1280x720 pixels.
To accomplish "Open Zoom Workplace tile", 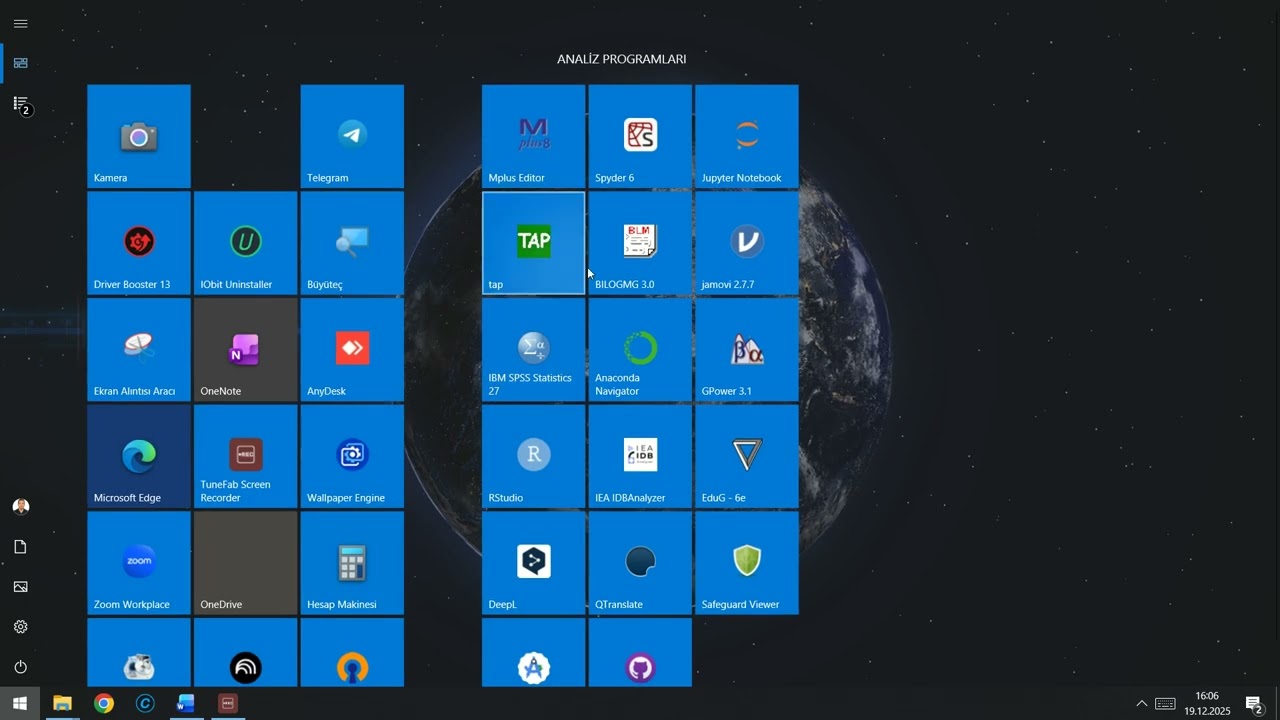I will (x=139, y=563).
